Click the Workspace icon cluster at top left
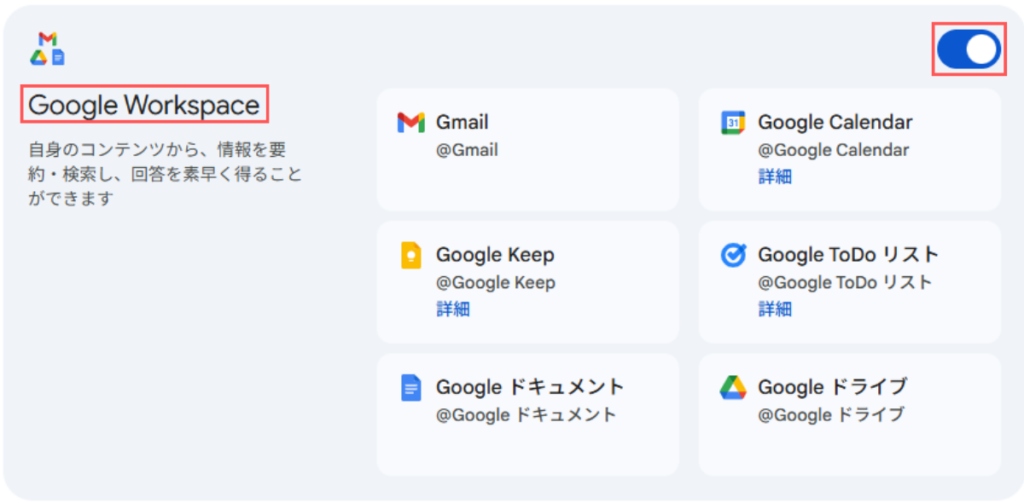The width and height of the screenshot is (1024, 503). tap(48, 49)
